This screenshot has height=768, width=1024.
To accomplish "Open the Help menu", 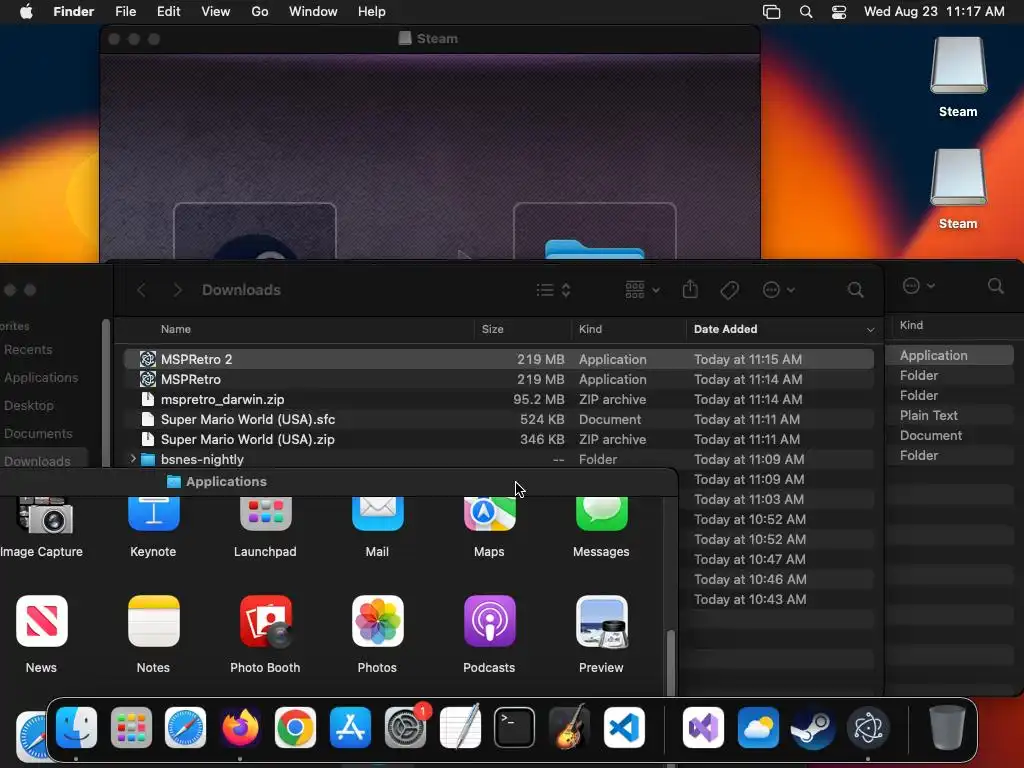I will click(372, 12).
